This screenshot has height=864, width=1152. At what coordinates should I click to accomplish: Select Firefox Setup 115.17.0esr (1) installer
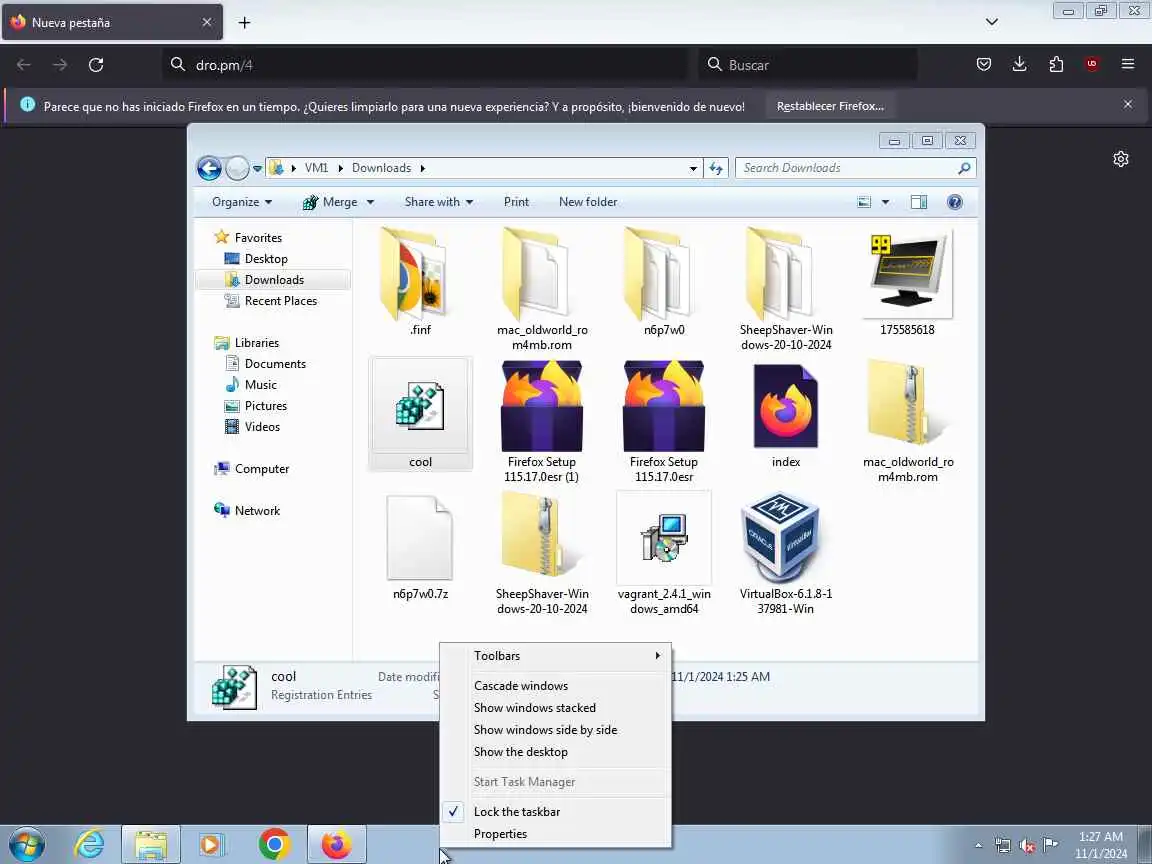click(541, 421)
